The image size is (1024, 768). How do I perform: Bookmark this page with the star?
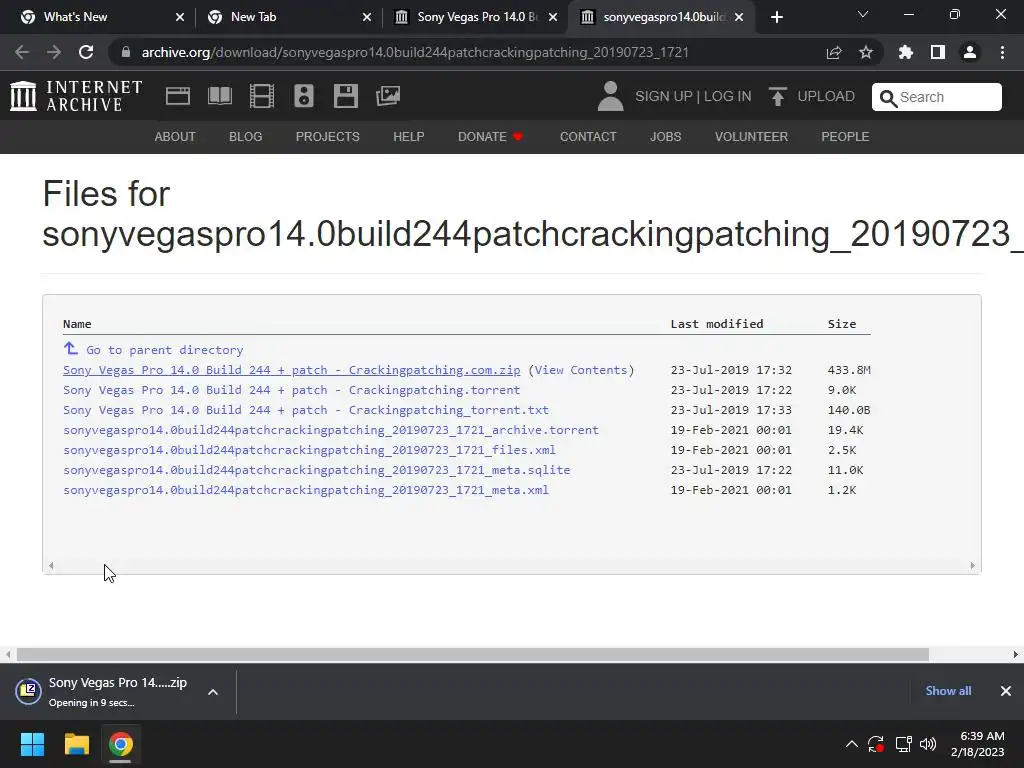click(x=866, y=52)
